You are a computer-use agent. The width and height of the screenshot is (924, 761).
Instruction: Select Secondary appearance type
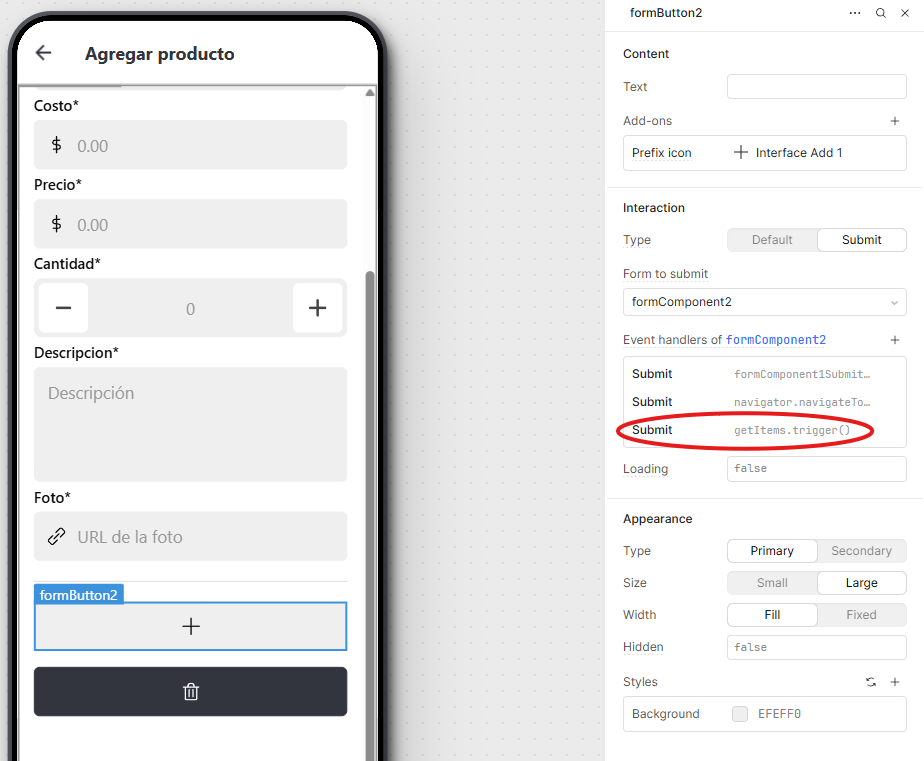[x=861, y=551]
